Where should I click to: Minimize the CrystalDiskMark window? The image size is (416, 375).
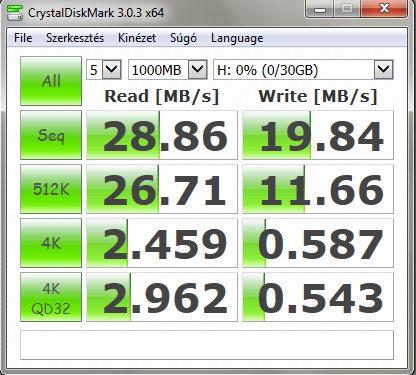click(x=319, y=9)
